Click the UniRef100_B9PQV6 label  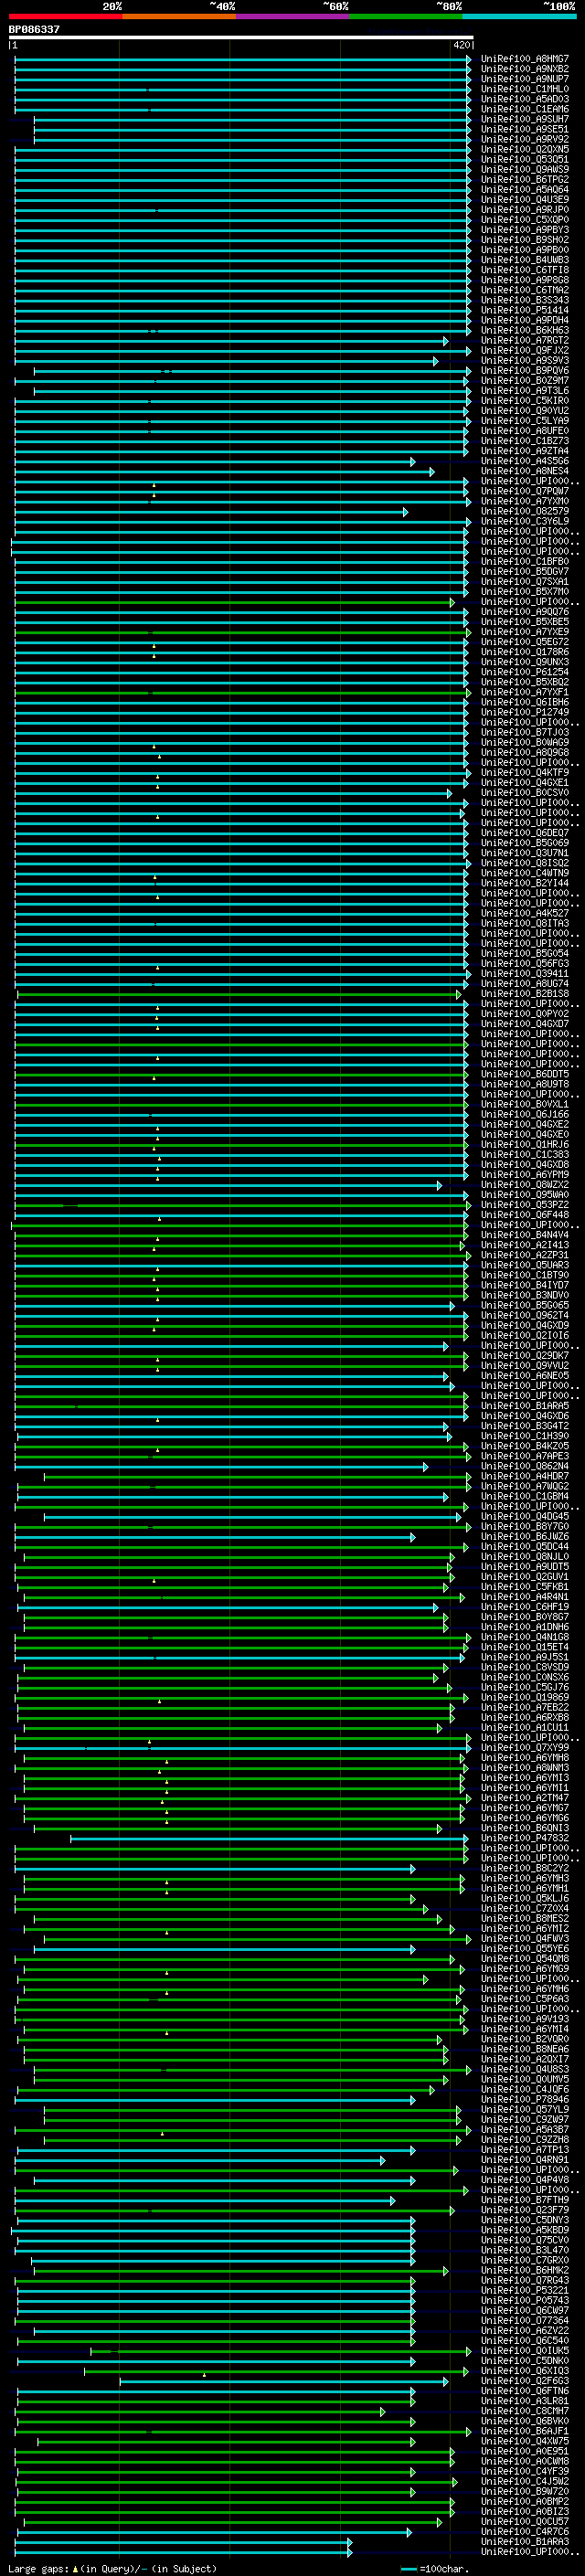tap(525, 371)
